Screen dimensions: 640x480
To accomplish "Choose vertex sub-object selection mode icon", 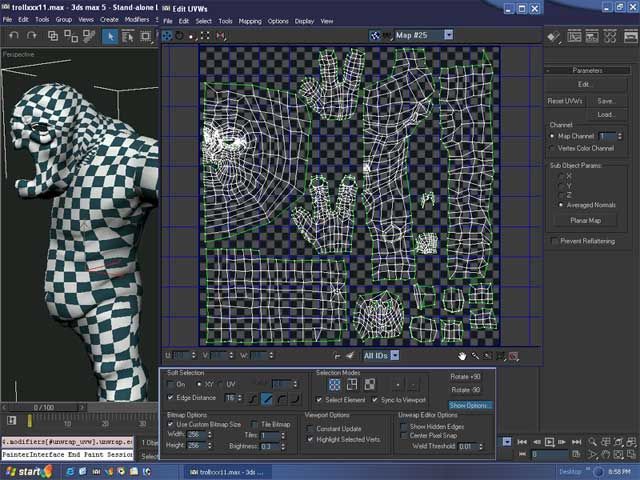I will 335,383.
